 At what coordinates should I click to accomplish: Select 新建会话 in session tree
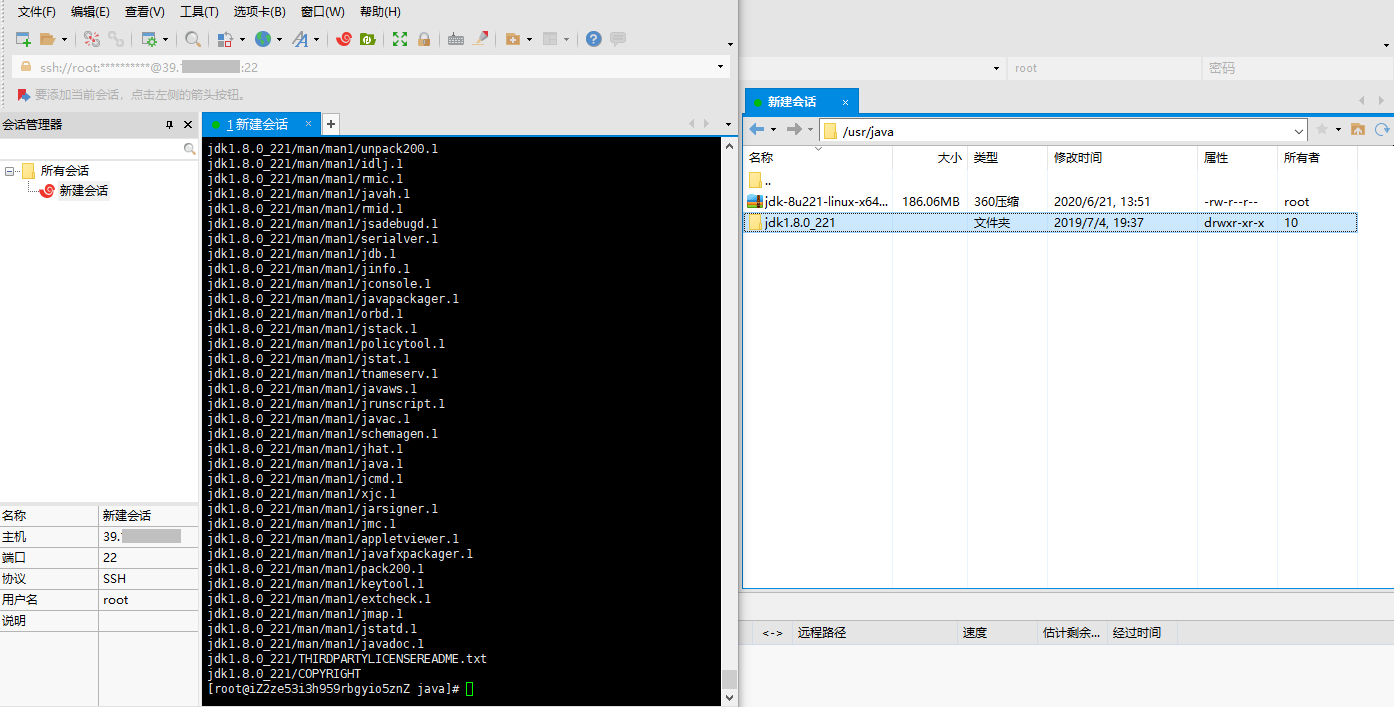click(x=83, y=191)
